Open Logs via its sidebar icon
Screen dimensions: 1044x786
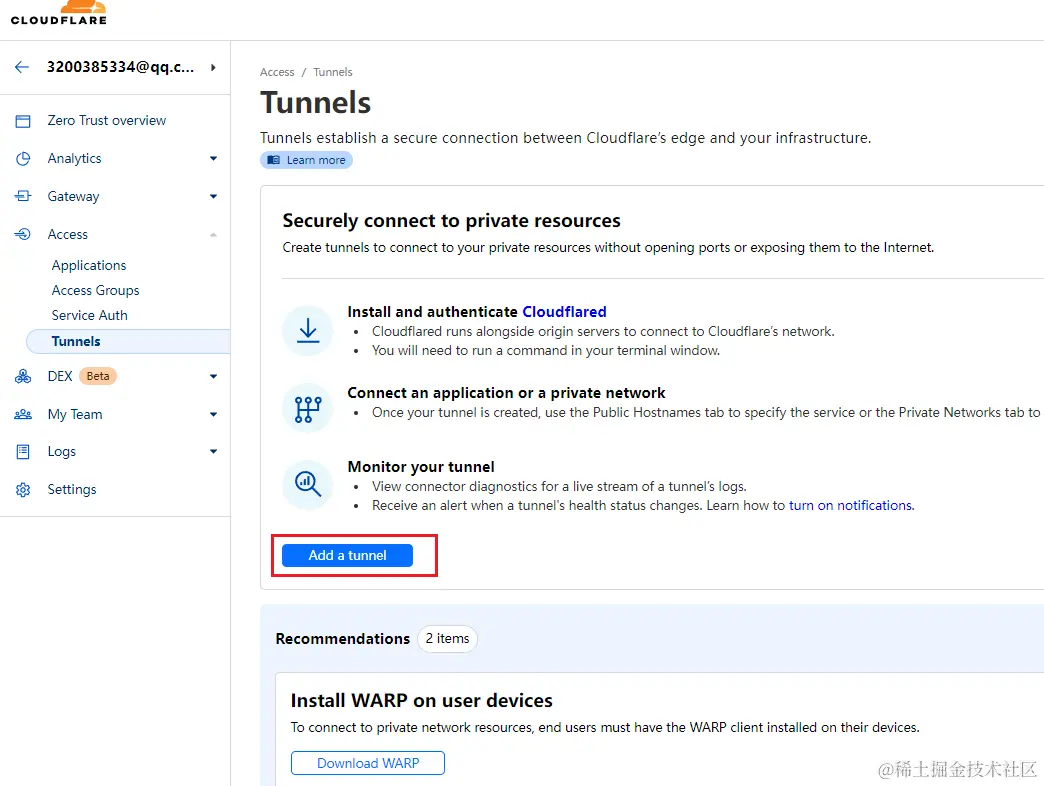(x=22, y=451)
